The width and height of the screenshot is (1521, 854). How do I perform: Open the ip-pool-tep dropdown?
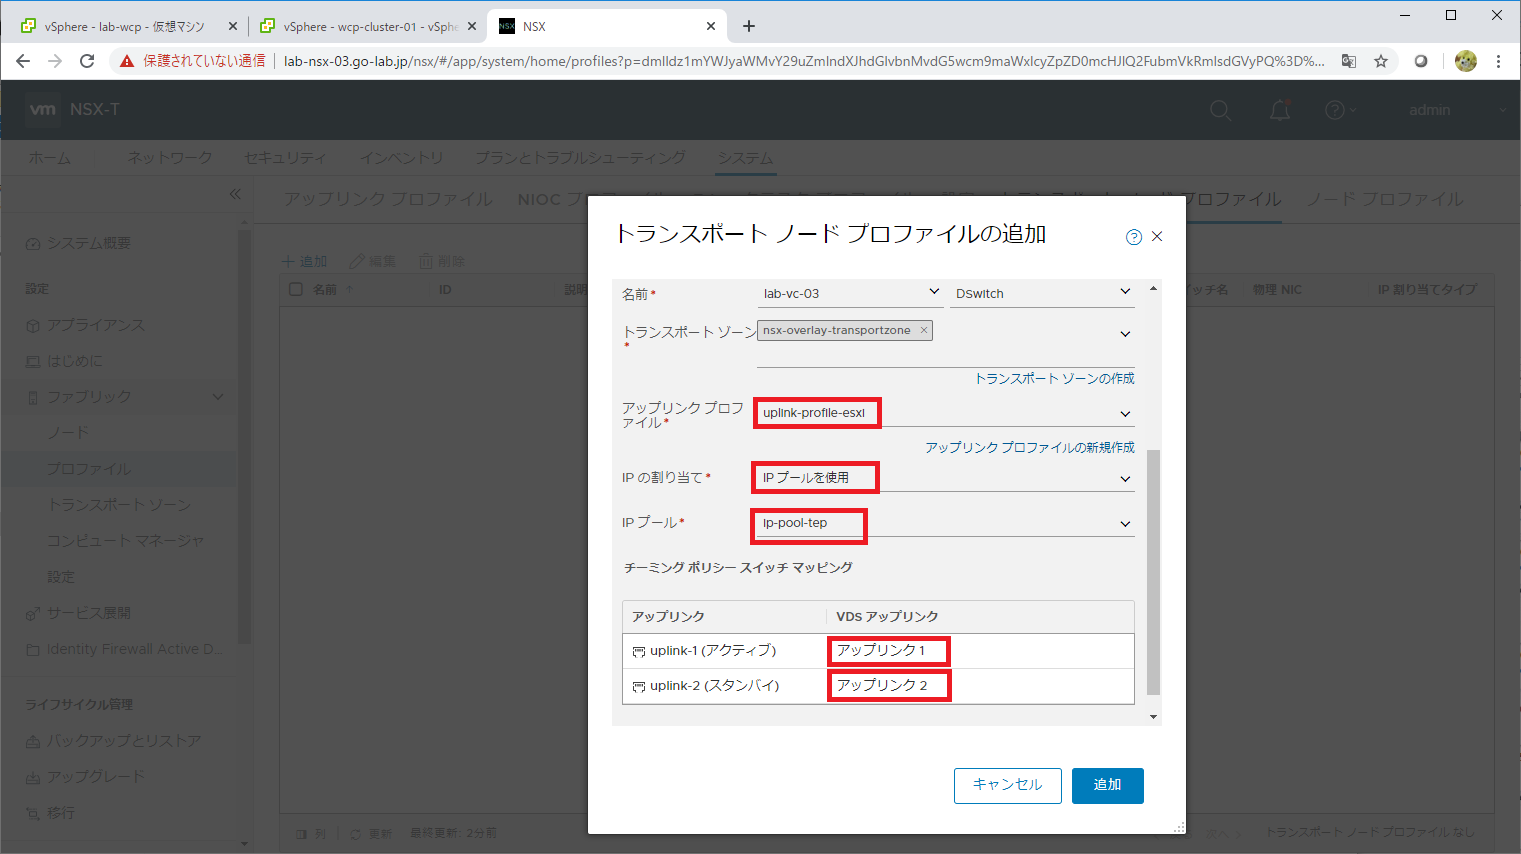tap(945, 523)
